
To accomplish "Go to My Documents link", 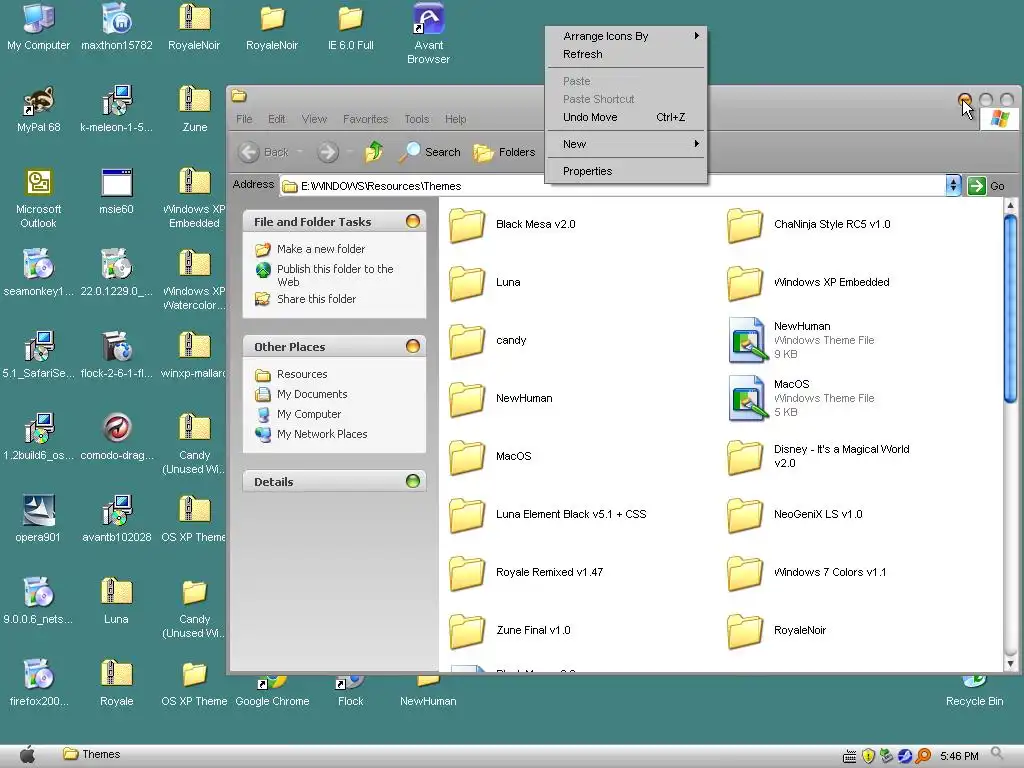I will click(301, 394).
